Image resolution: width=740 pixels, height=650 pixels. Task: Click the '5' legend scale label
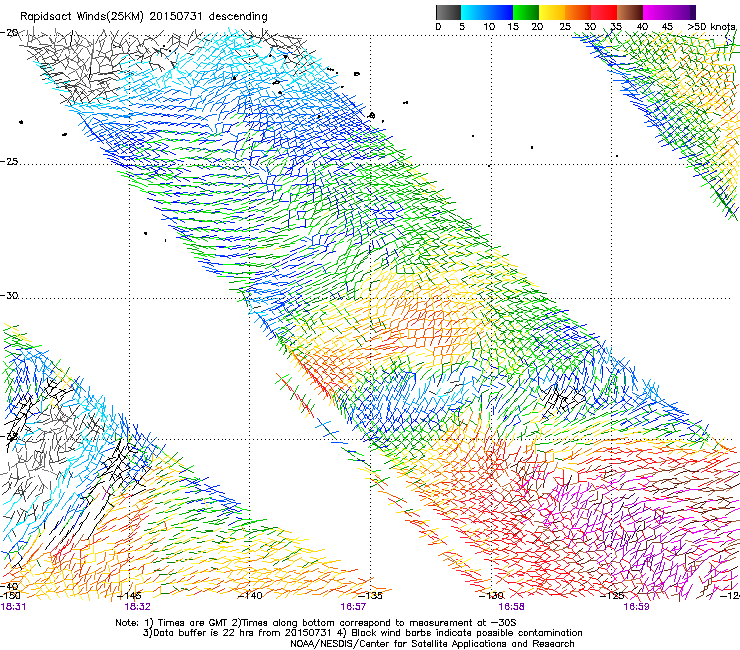click(462, 27)
